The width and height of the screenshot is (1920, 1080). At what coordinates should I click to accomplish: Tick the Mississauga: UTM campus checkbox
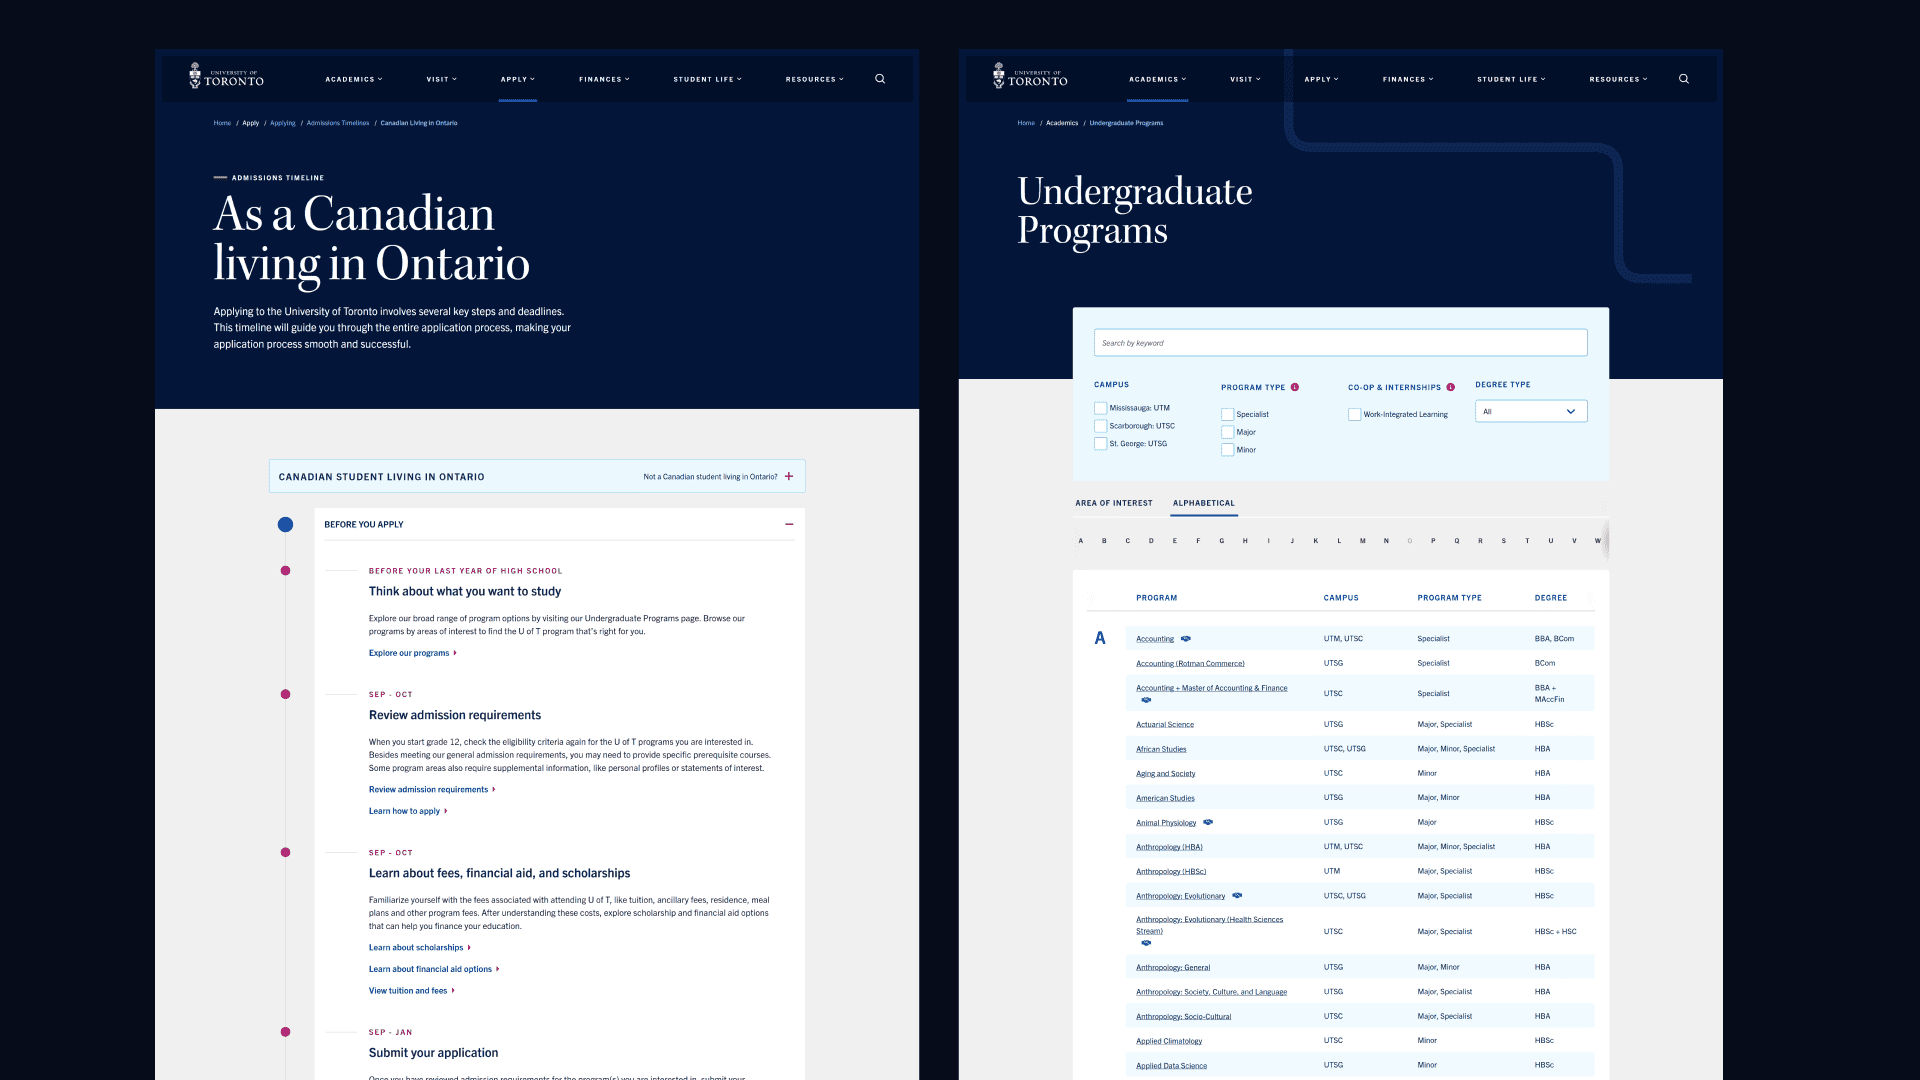click(x=1100, y=408)
